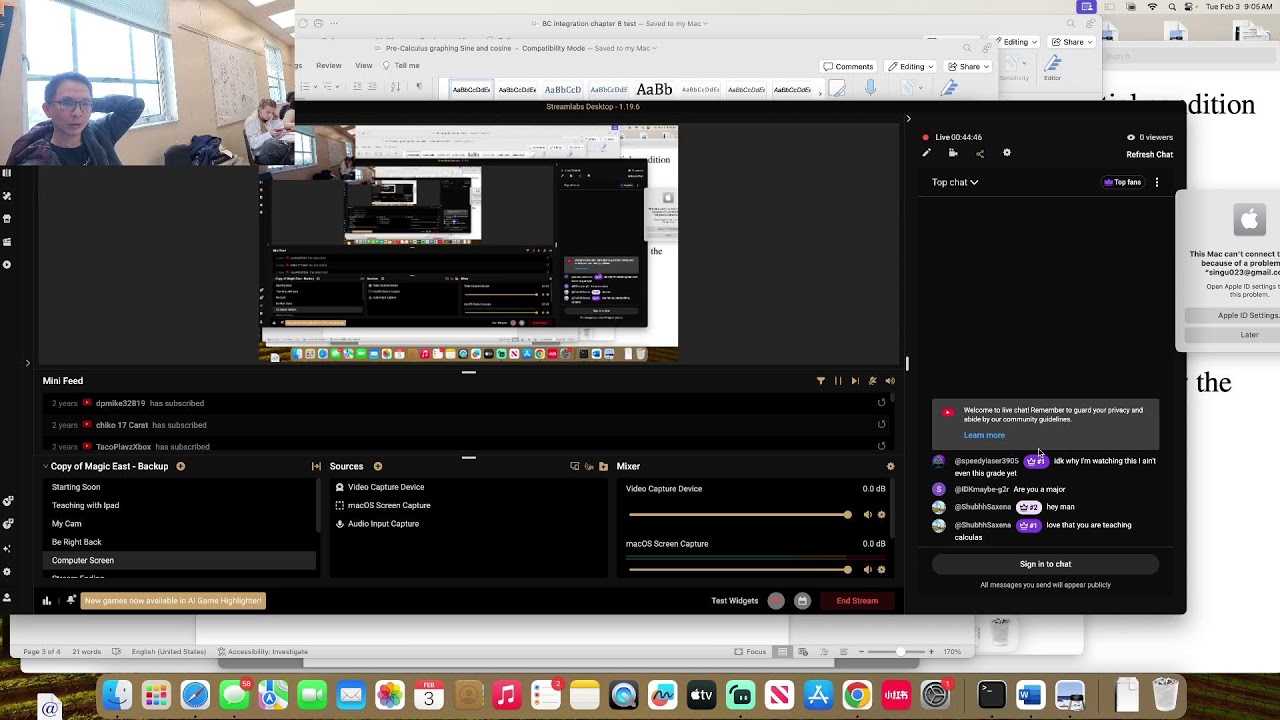Viewport: 1280px width, 720px height.
Task: Expand sidebar with arrow above Mini Feed
Action: coord(28,363)
